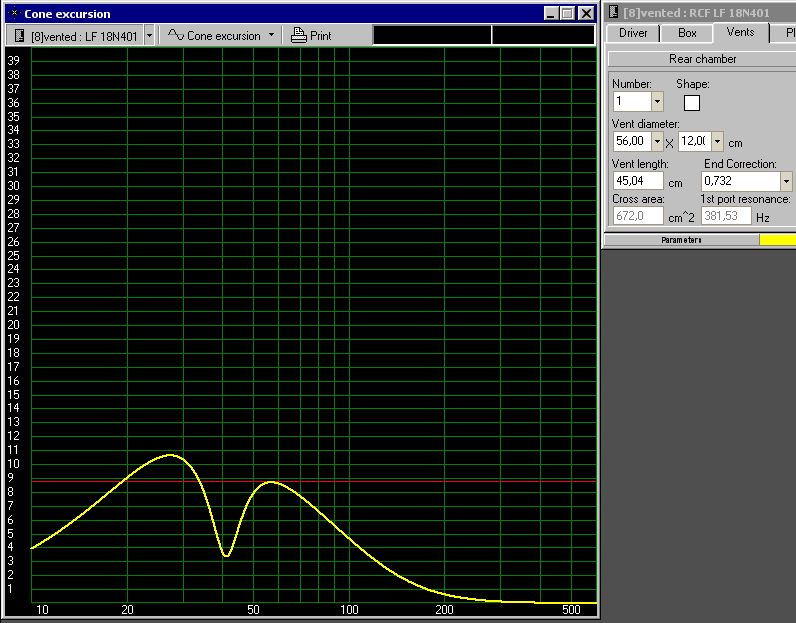The height and width of the screenshot is (623, 796).
Task: Toggle the vent Shape box
Action: point(691,102)
